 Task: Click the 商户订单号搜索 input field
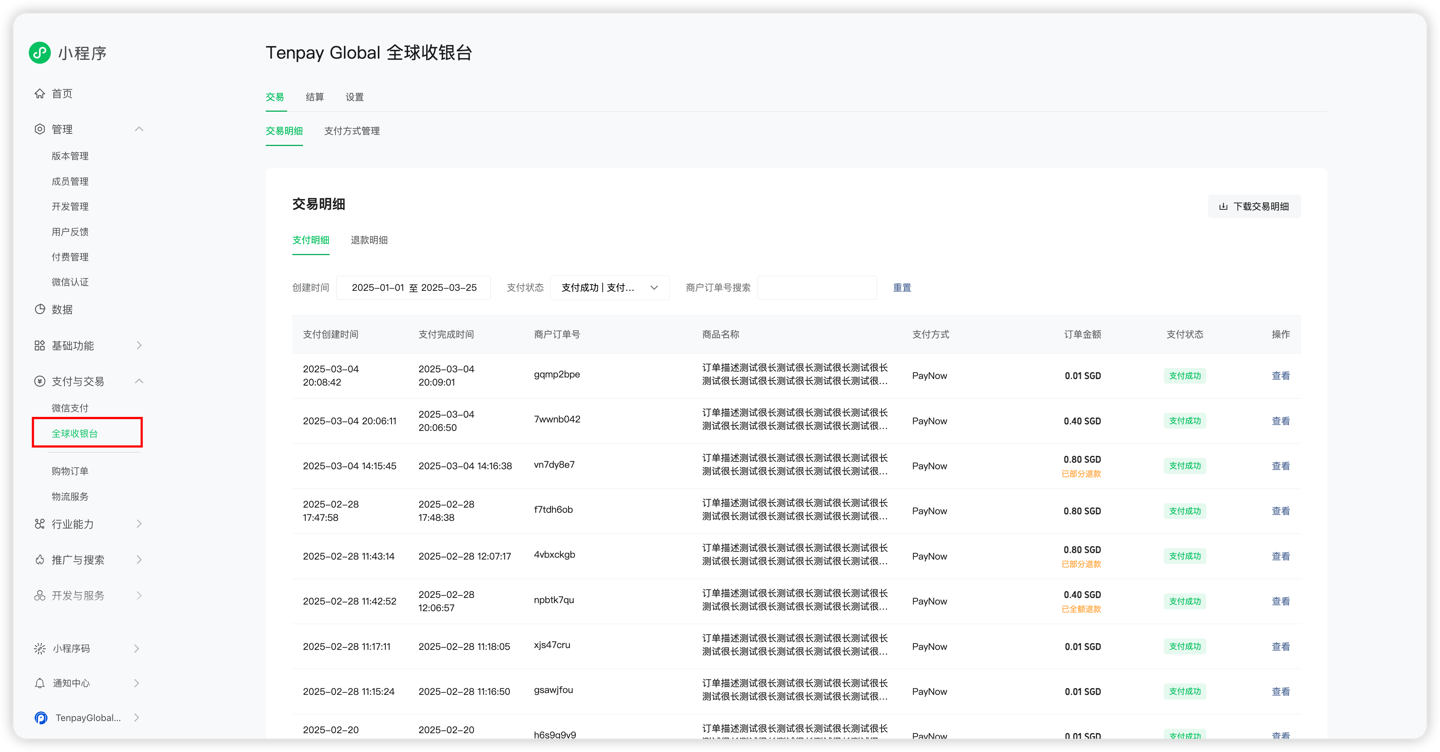point(817,288)
